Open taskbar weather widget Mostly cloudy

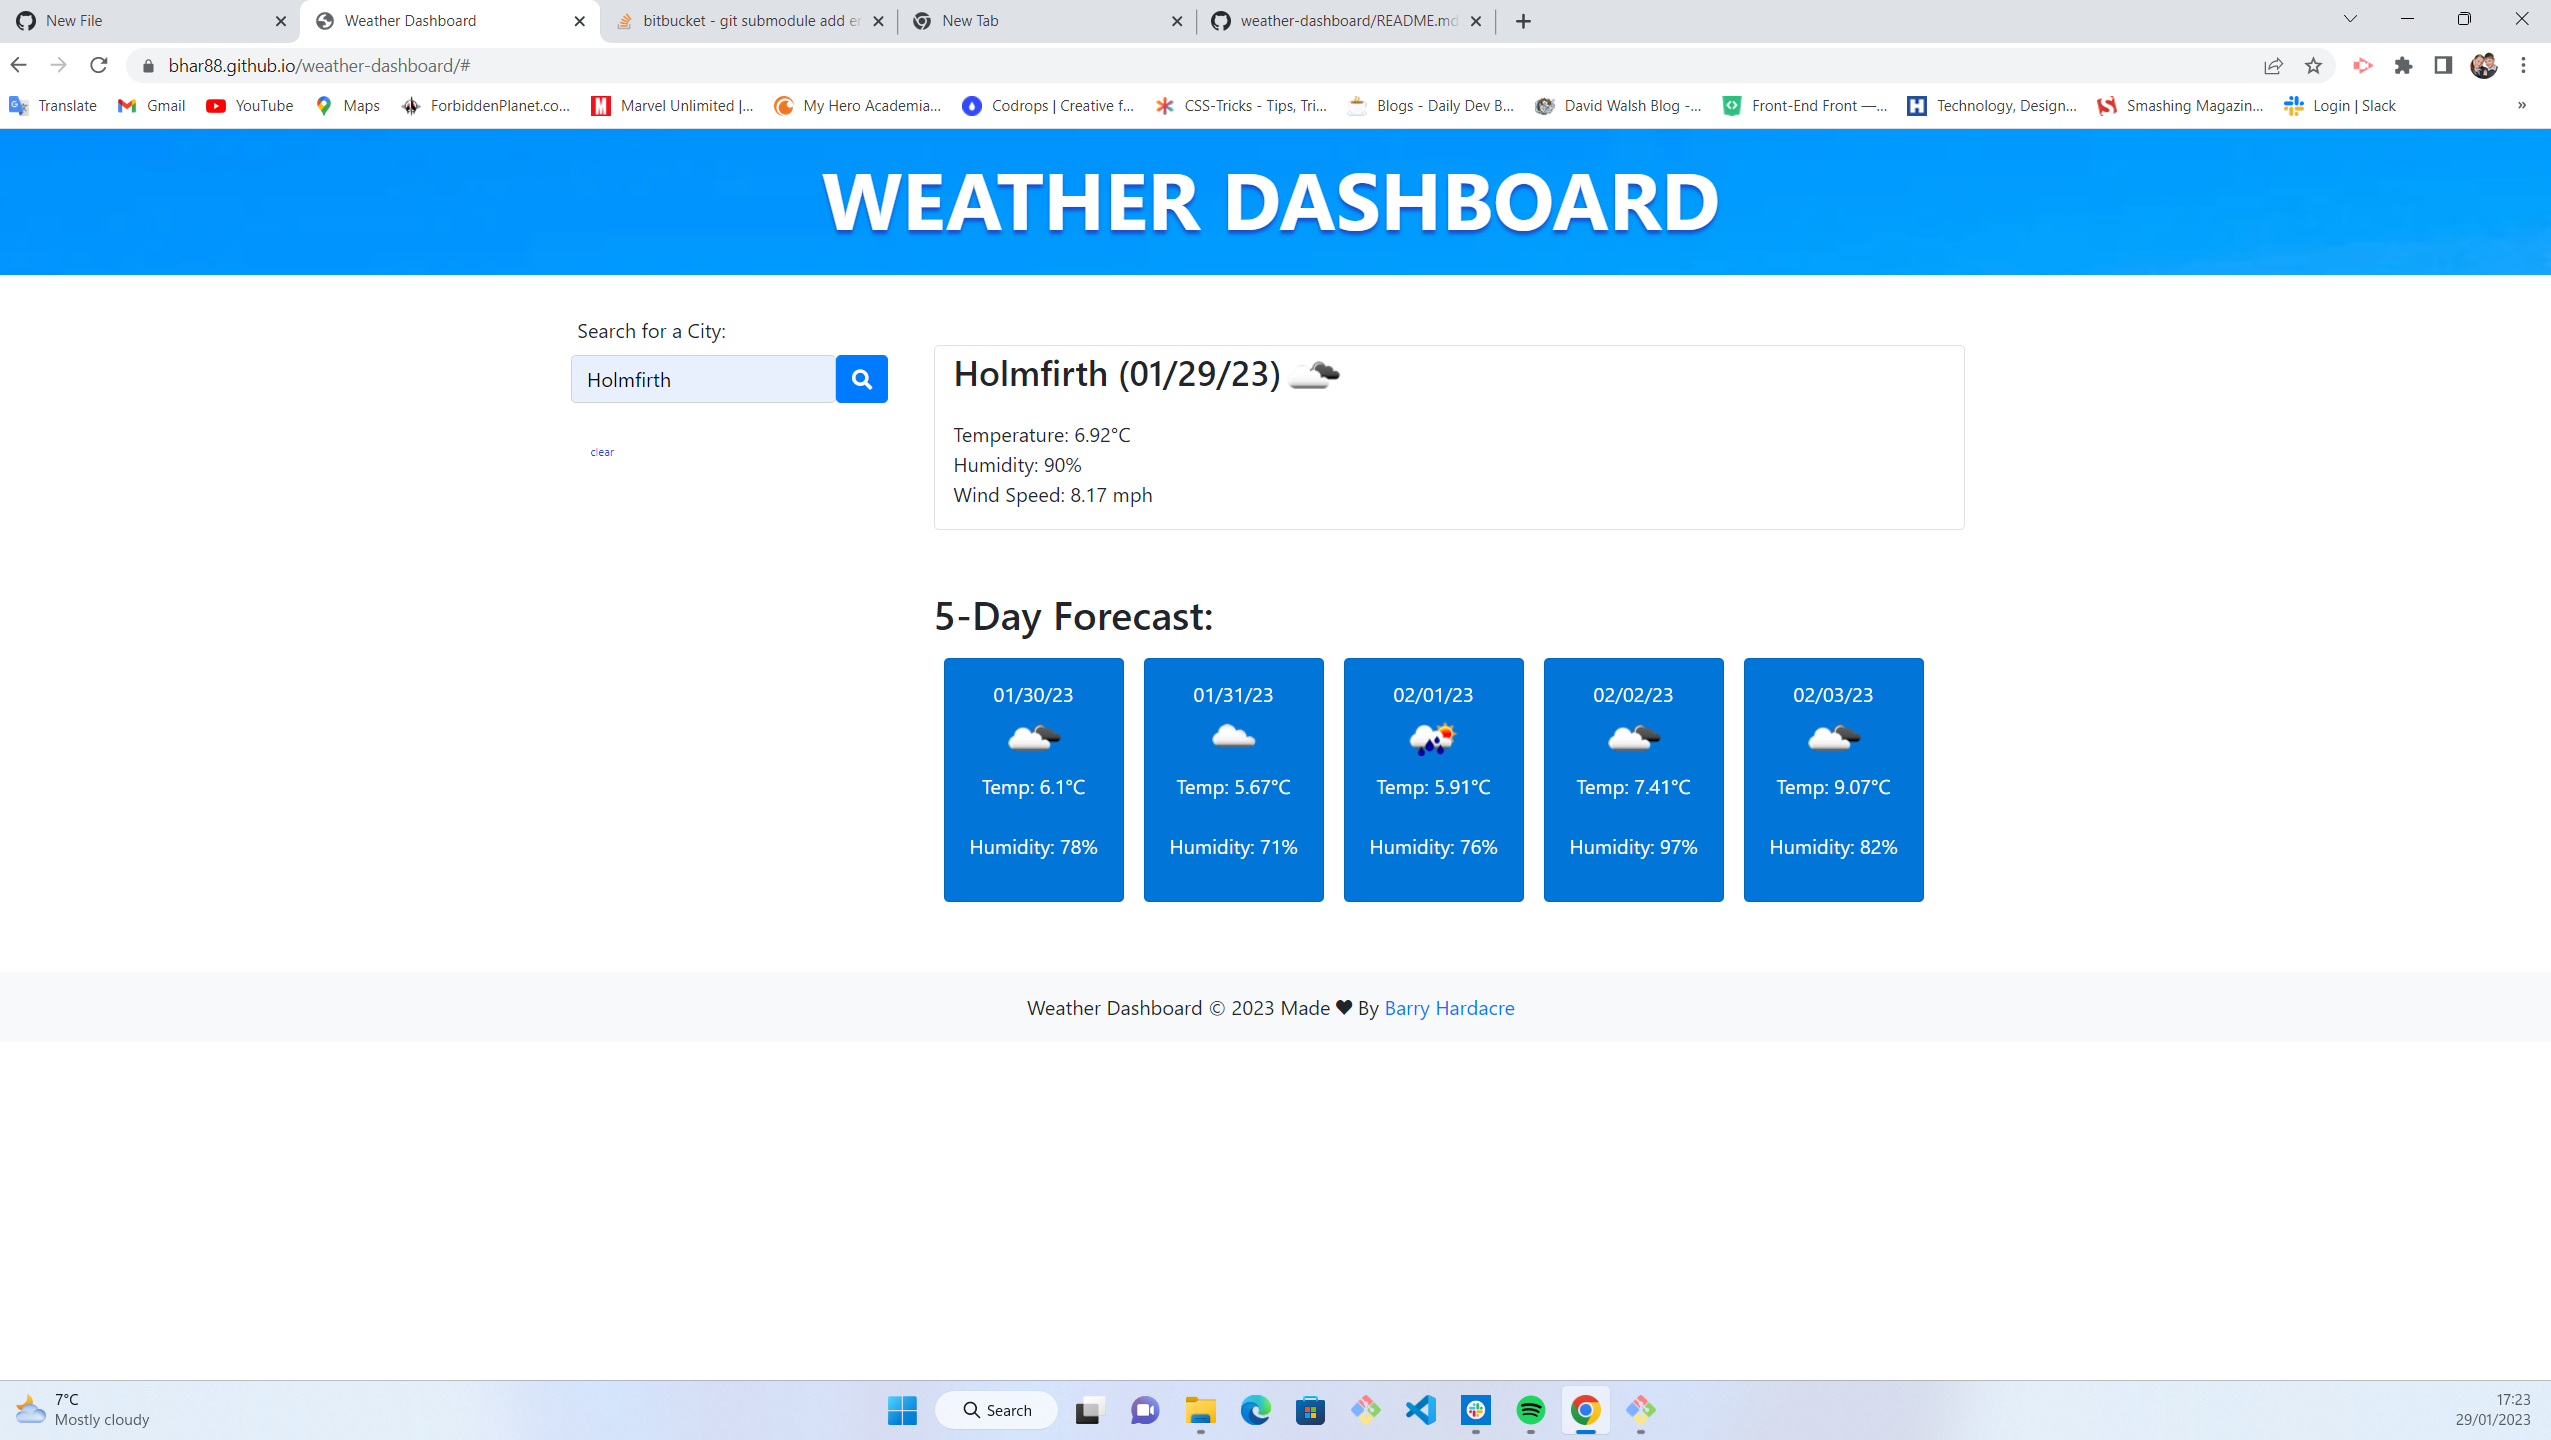pyautogui.click(x=83, y=1410)
